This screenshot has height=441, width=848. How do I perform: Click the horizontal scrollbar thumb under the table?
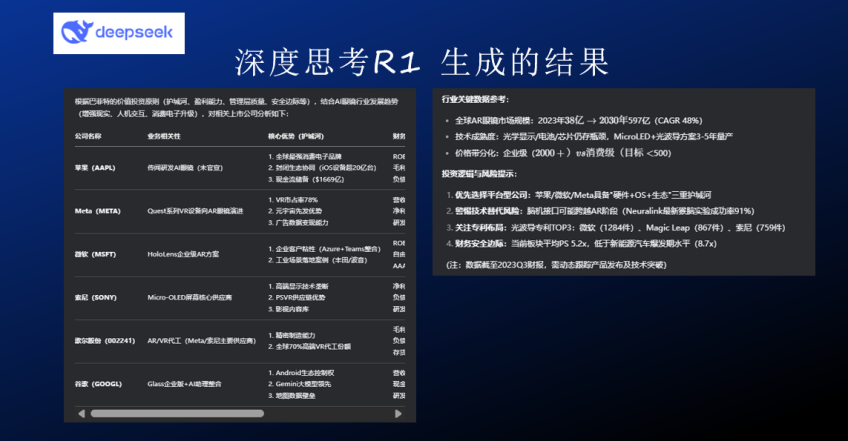pyautogui.click(x=177, y=413)
